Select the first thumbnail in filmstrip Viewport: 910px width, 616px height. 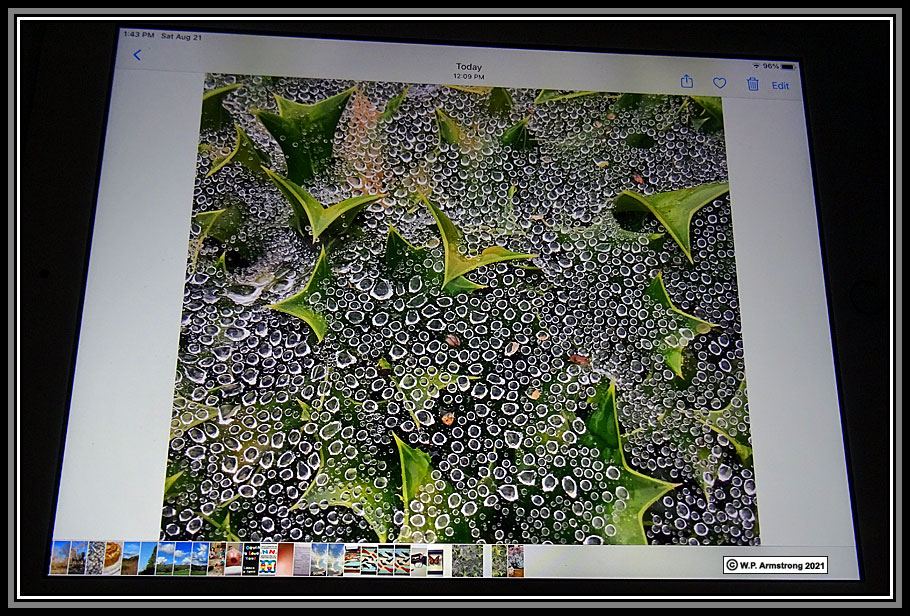(60, 558)
